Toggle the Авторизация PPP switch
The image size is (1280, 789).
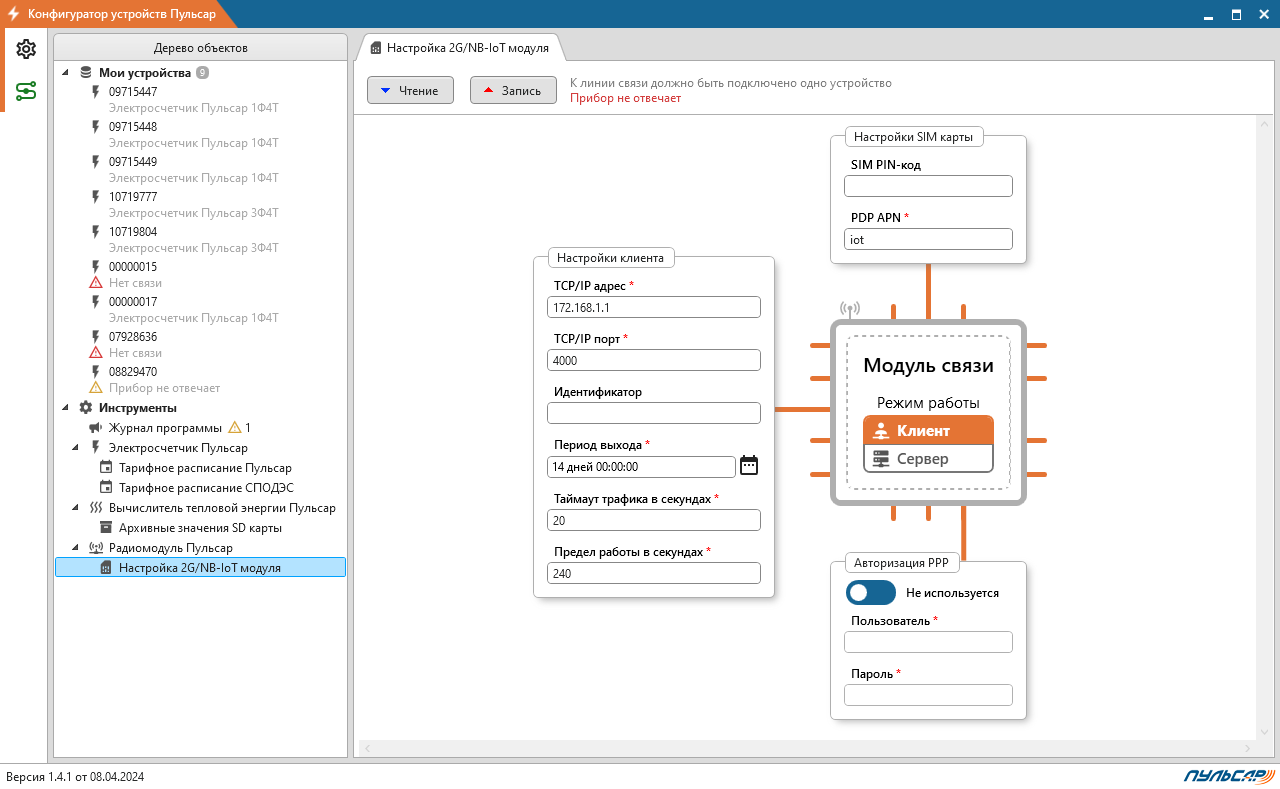[x=871, y=593]
